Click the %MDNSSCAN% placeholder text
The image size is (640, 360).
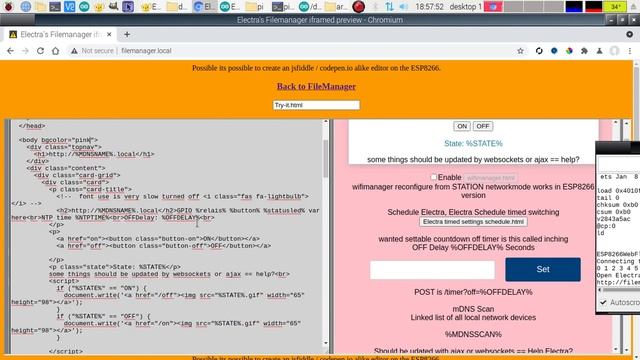473,334
